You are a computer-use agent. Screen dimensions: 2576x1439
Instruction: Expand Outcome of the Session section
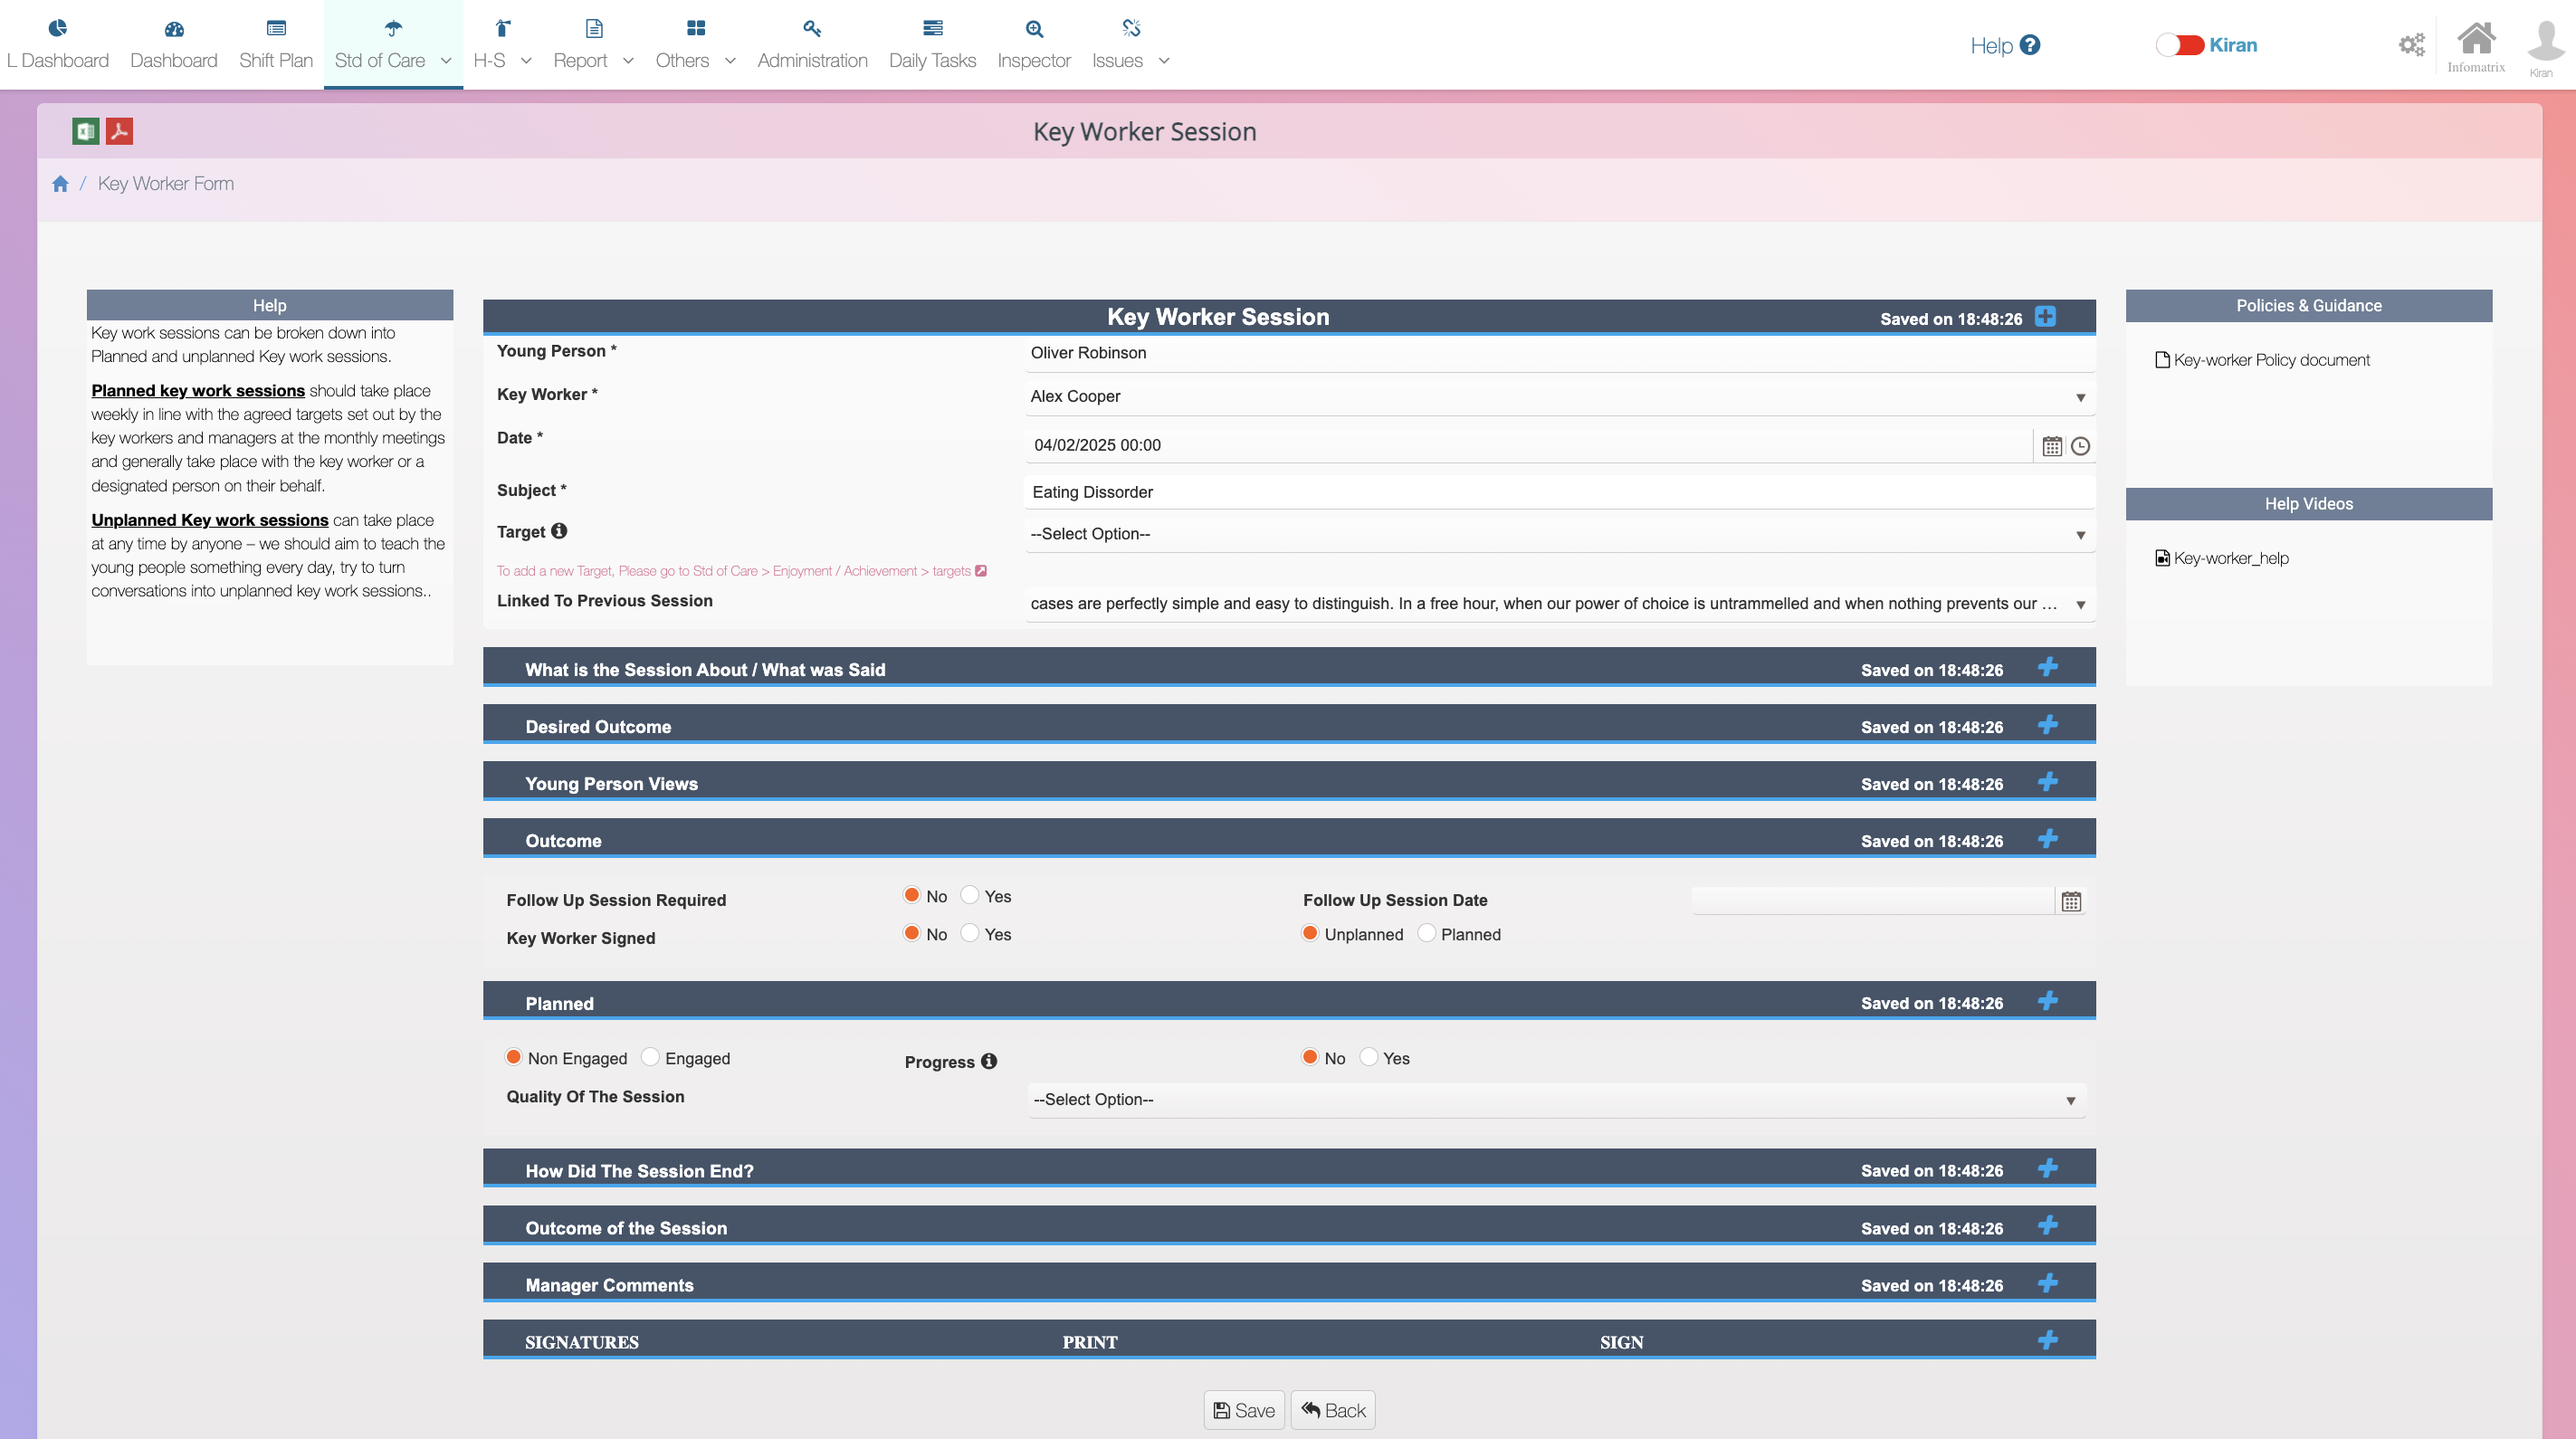(x=2047, y=1225)
